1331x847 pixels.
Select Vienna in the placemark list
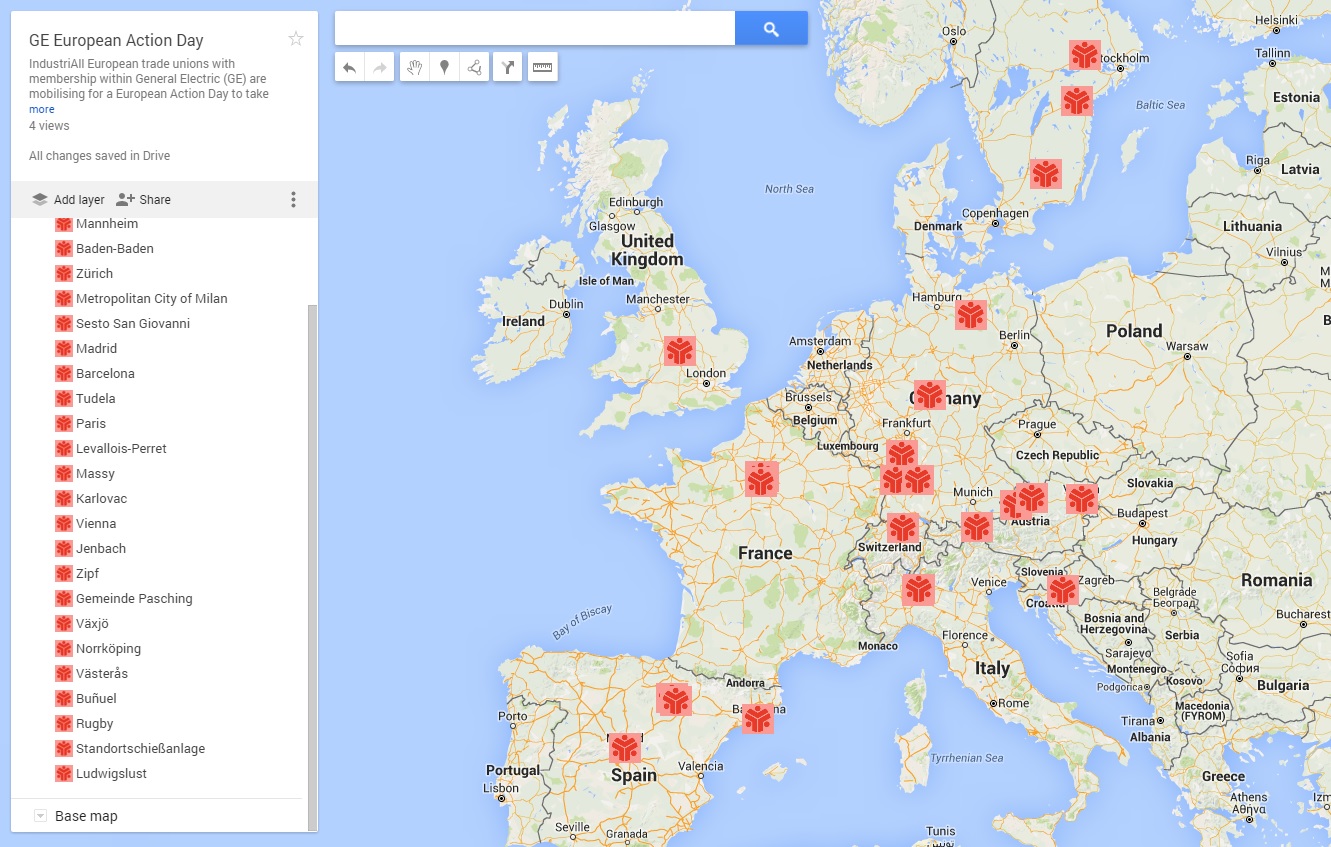[x=94, y=523]
